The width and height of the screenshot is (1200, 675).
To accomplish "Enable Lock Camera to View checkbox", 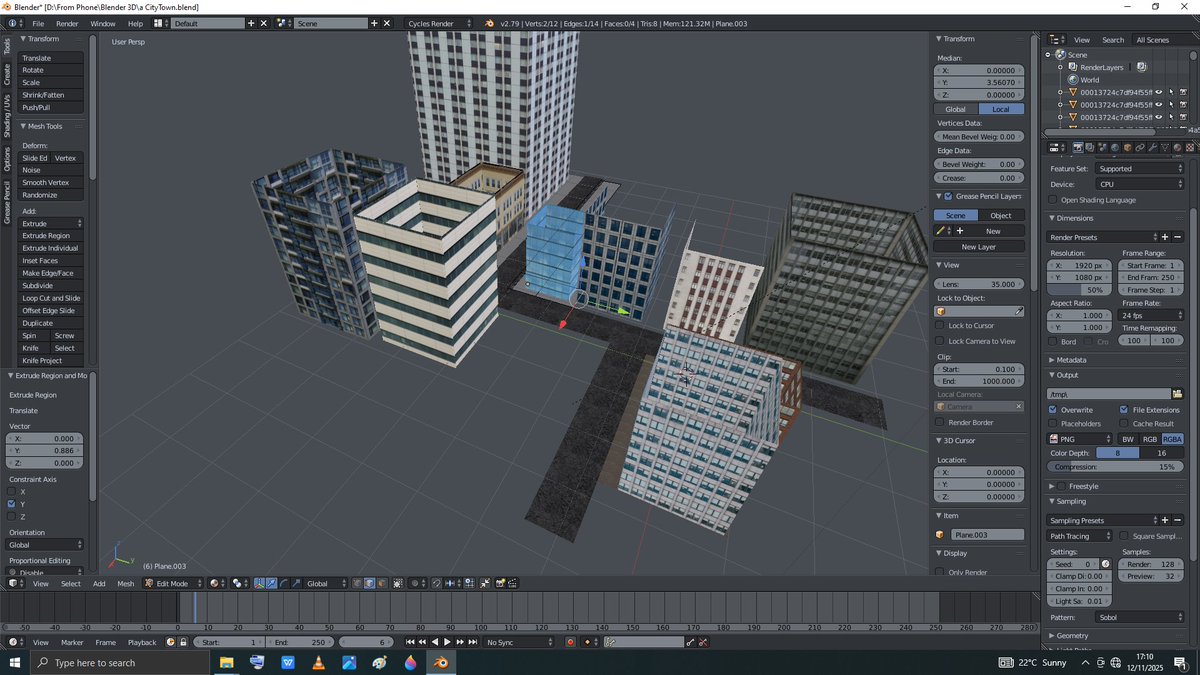I will pyautogui.click(x=940, y=341).
